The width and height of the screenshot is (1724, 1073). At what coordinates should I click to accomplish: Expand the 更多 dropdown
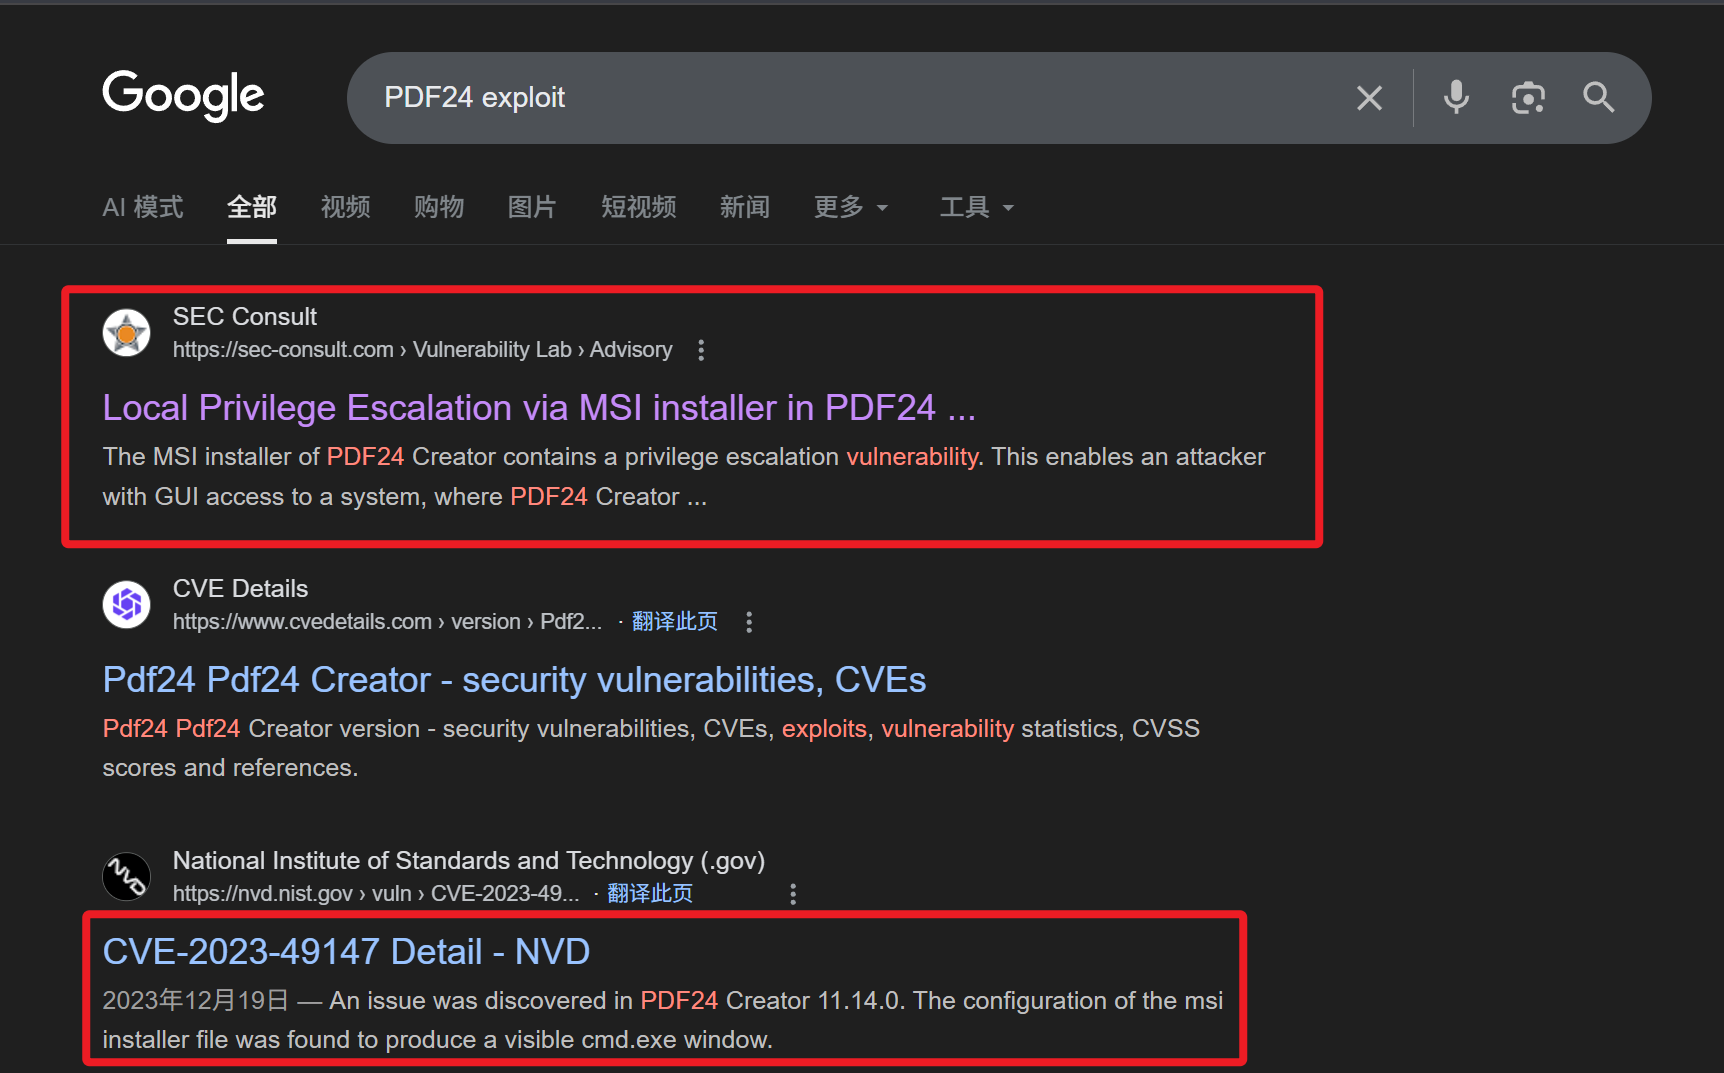click(x=850, y=207)
